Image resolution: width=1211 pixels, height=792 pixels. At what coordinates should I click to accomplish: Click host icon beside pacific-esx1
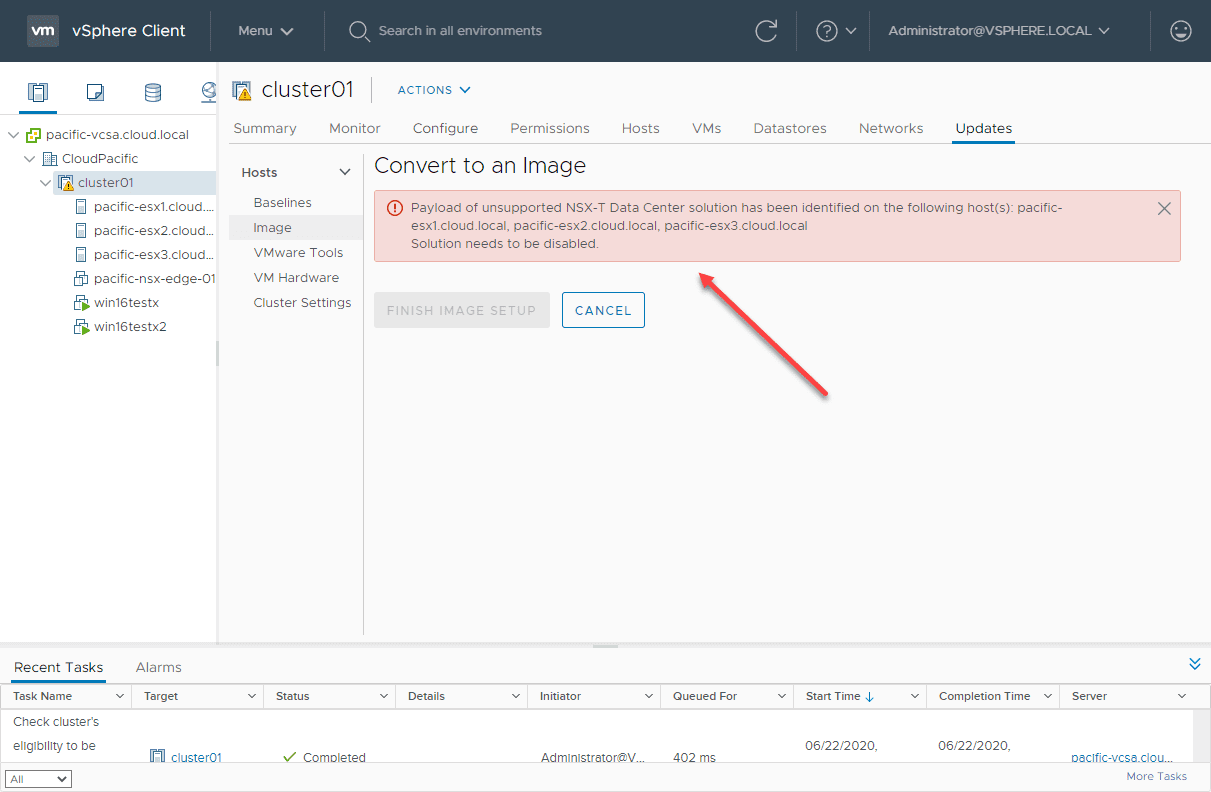pos(82,207)
